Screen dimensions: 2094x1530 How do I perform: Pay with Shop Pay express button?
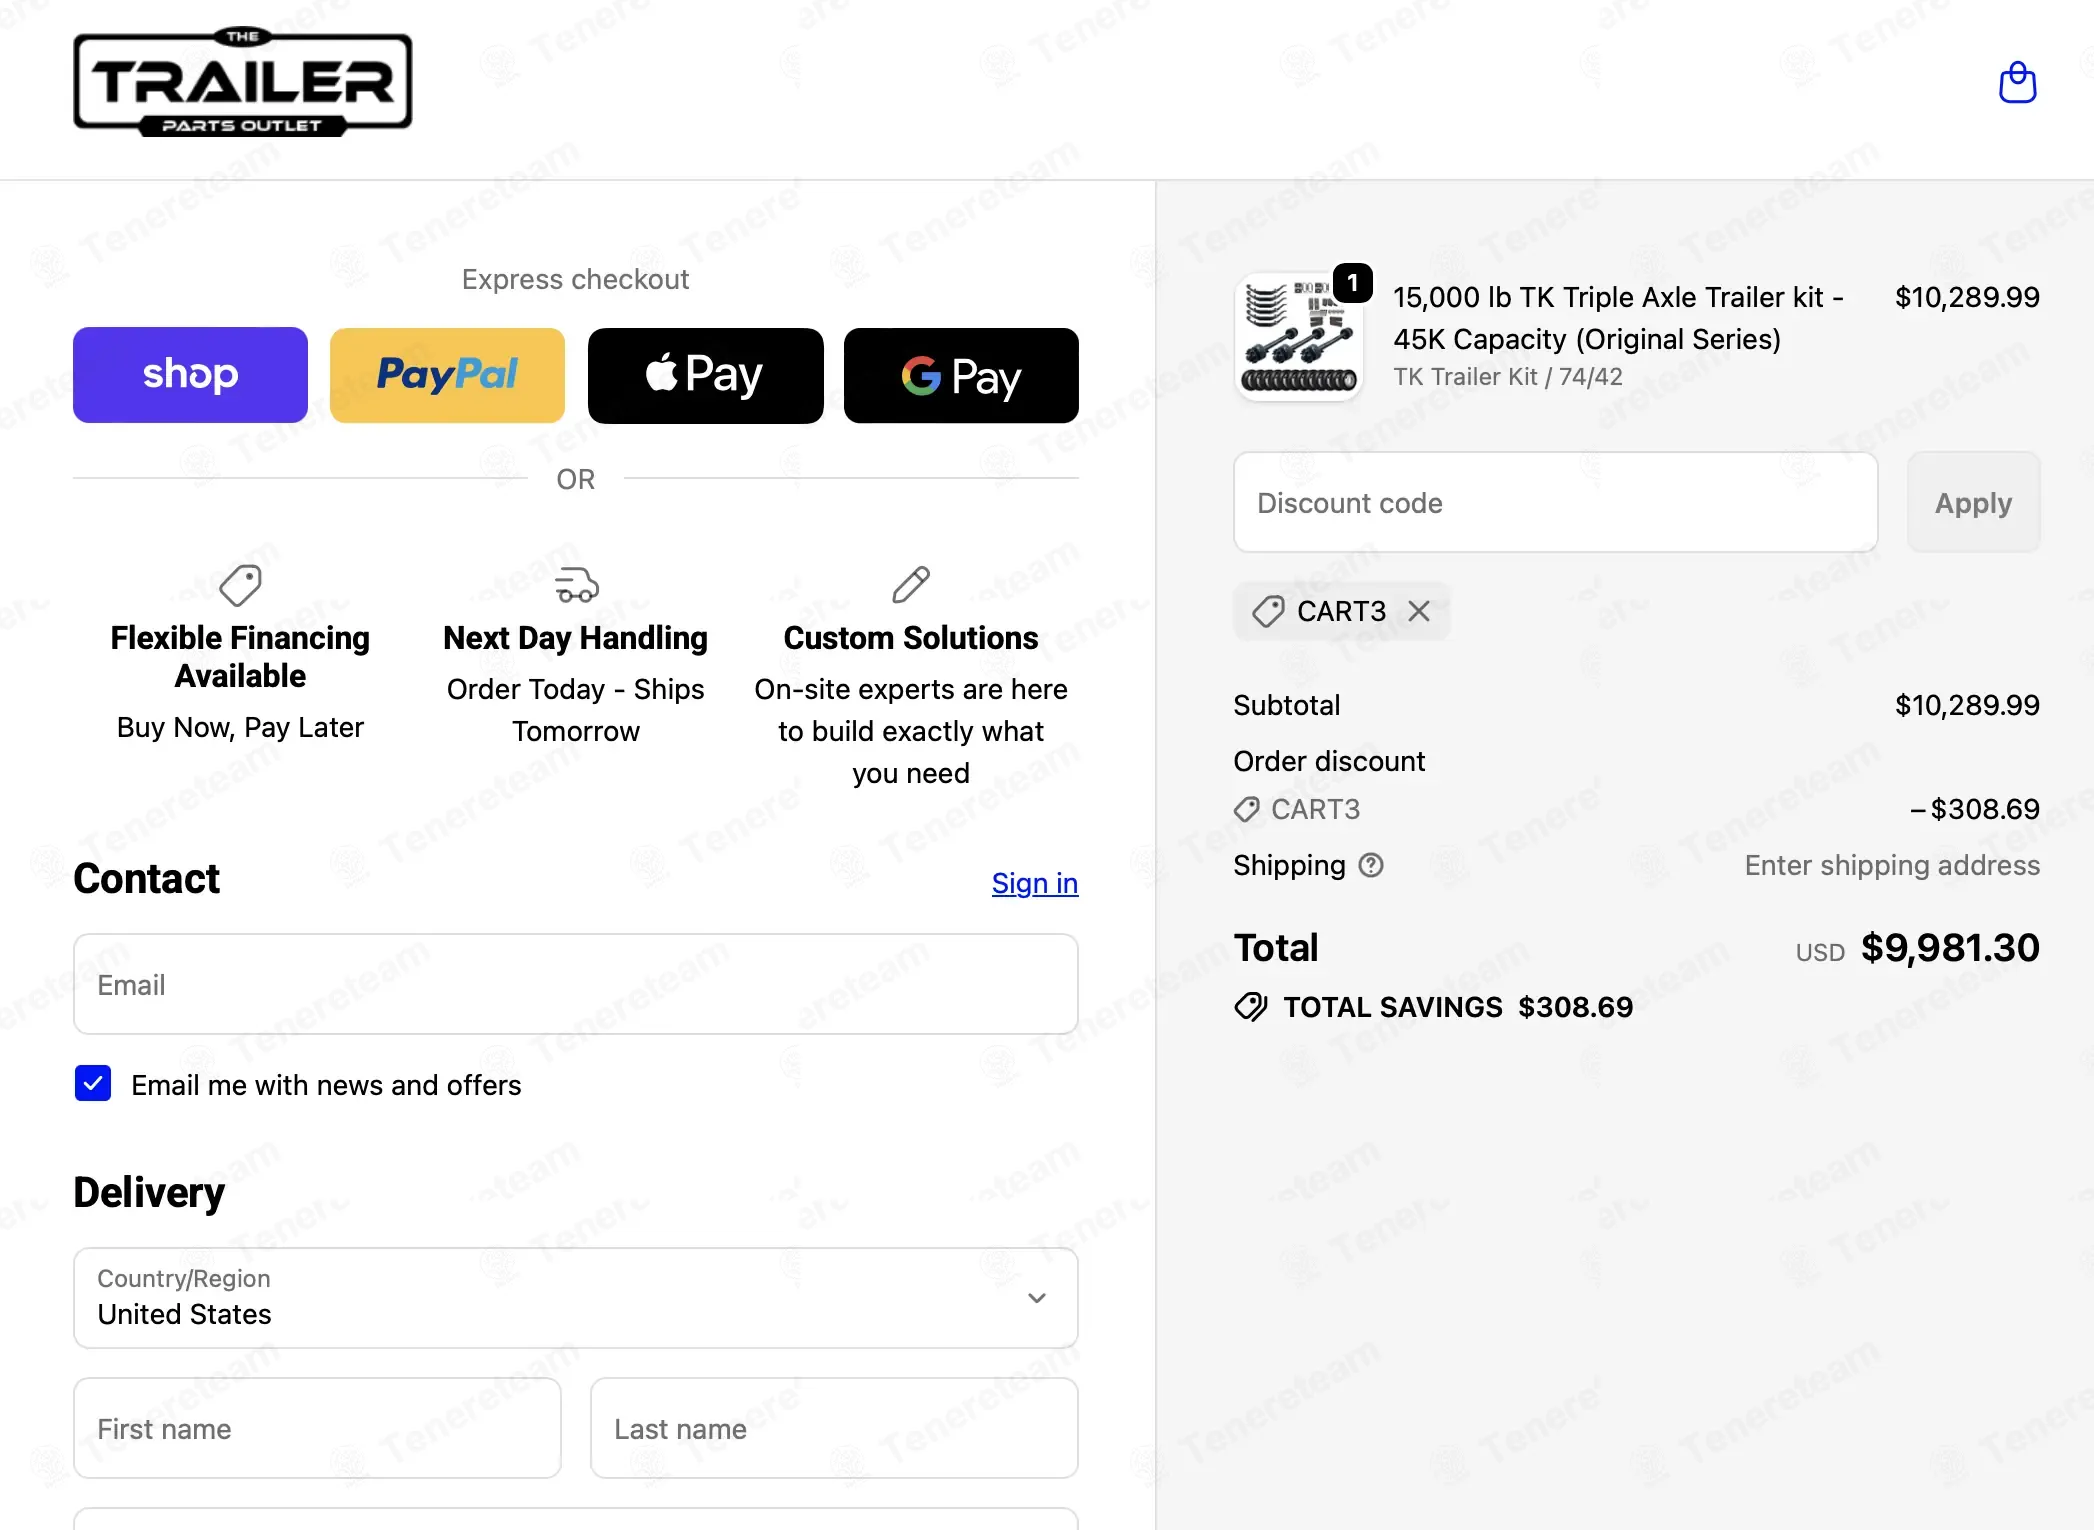(x=190, y=375)
